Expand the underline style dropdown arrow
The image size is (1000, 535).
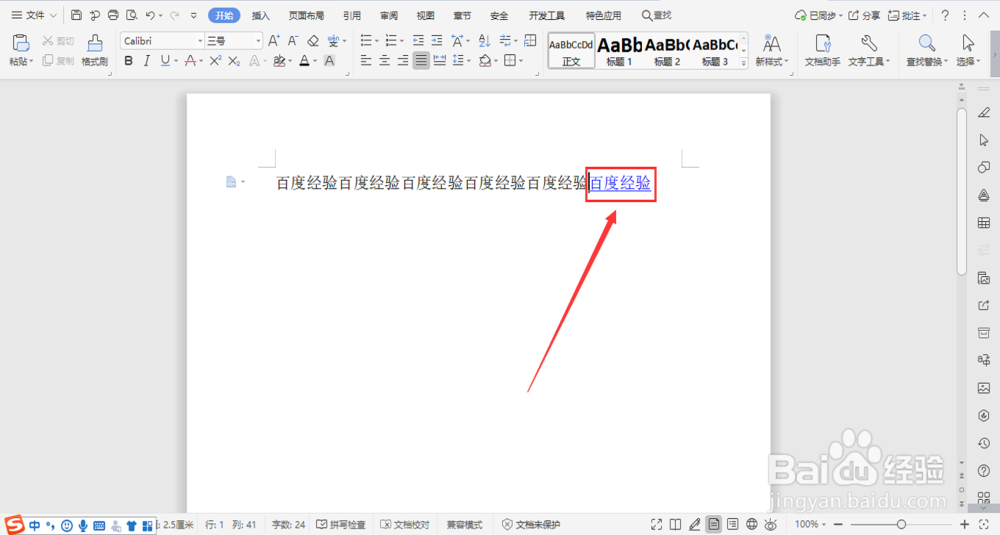176,61
